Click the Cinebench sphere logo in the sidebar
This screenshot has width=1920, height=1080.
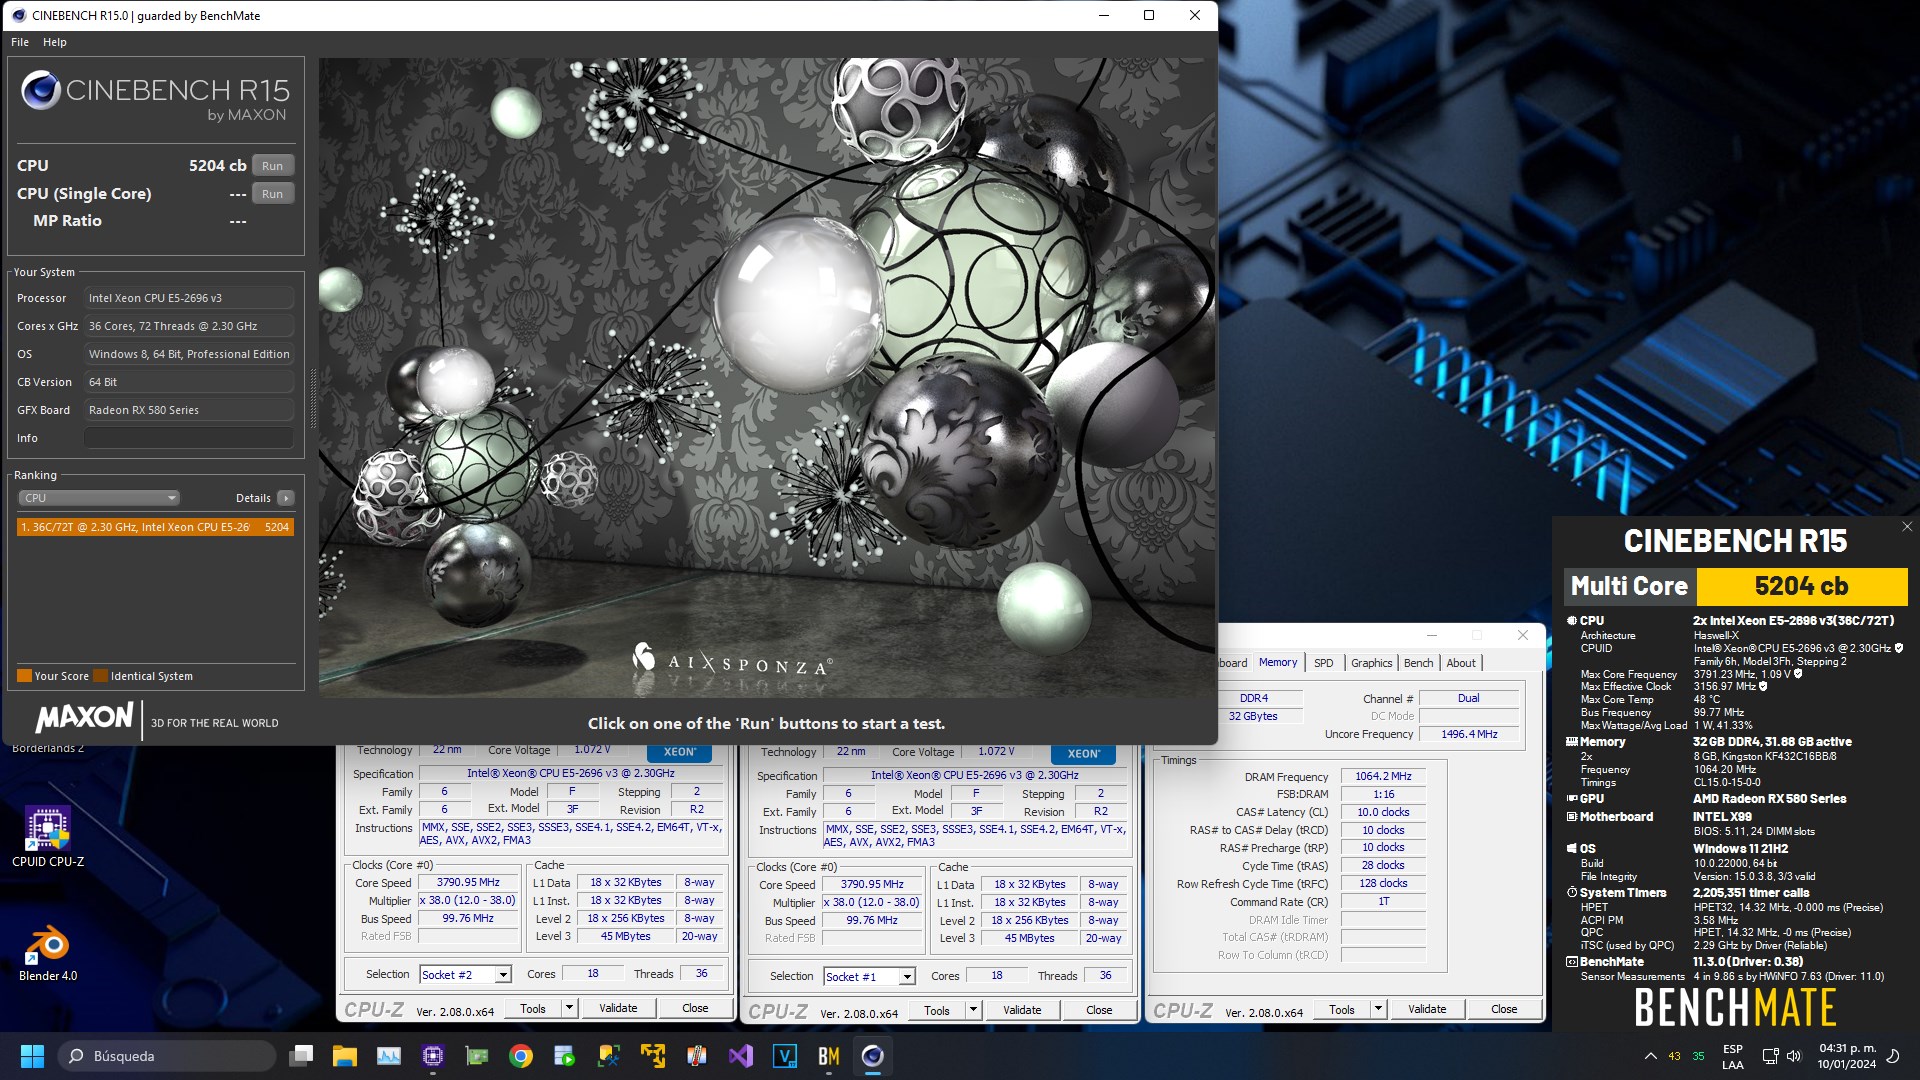(41, 90)
